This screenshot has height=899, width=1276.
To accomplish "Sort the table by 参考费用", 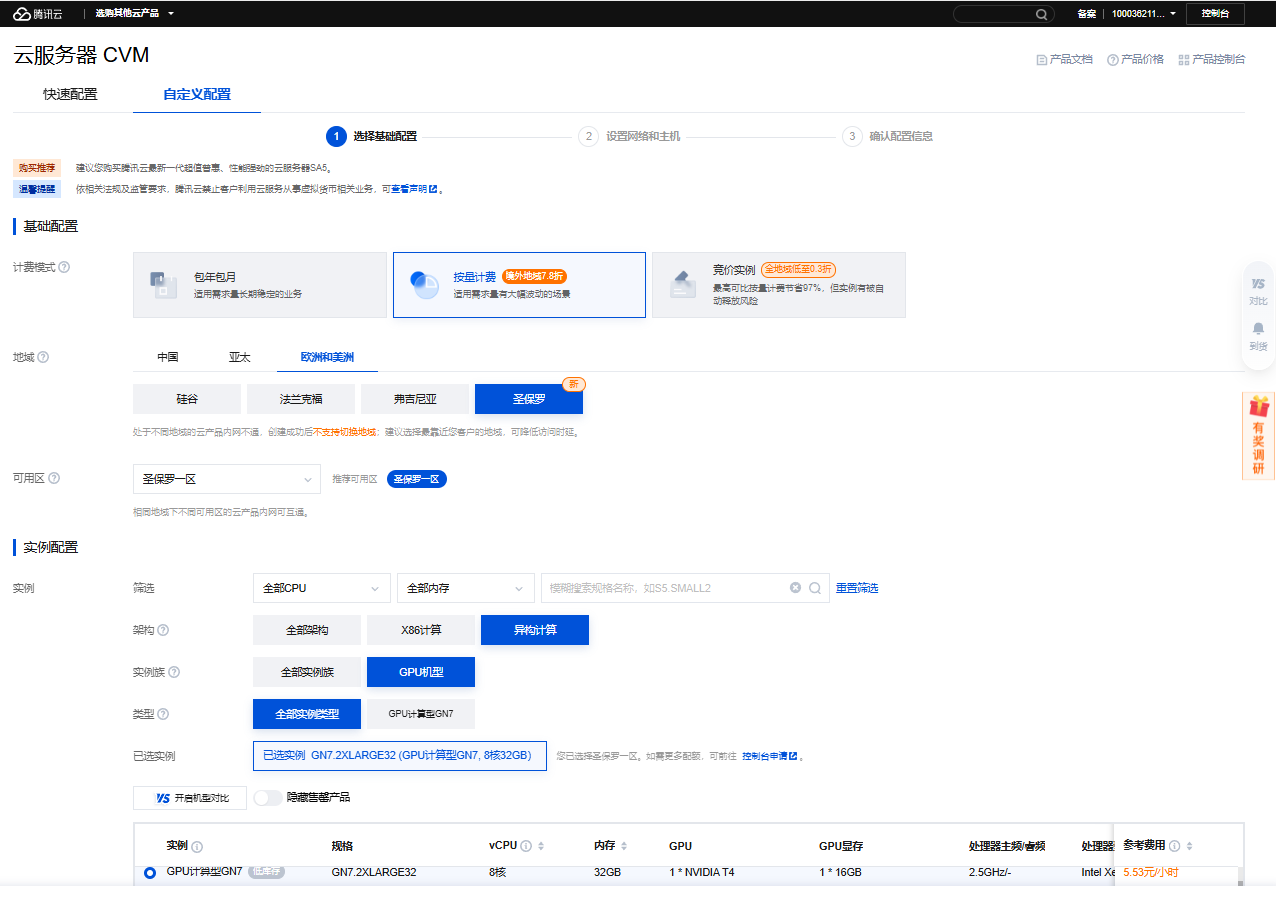I will 1189,846.
